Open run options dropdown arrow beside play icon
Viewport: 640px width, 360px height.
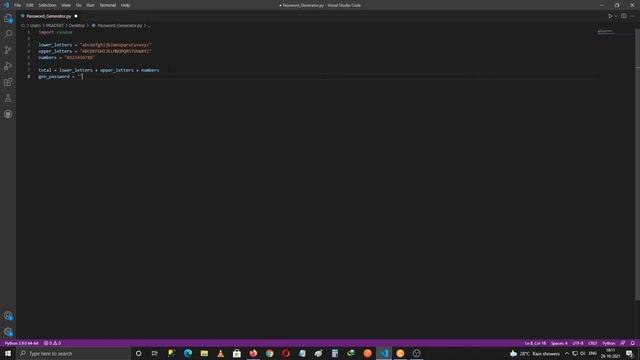tap(616, 16)
